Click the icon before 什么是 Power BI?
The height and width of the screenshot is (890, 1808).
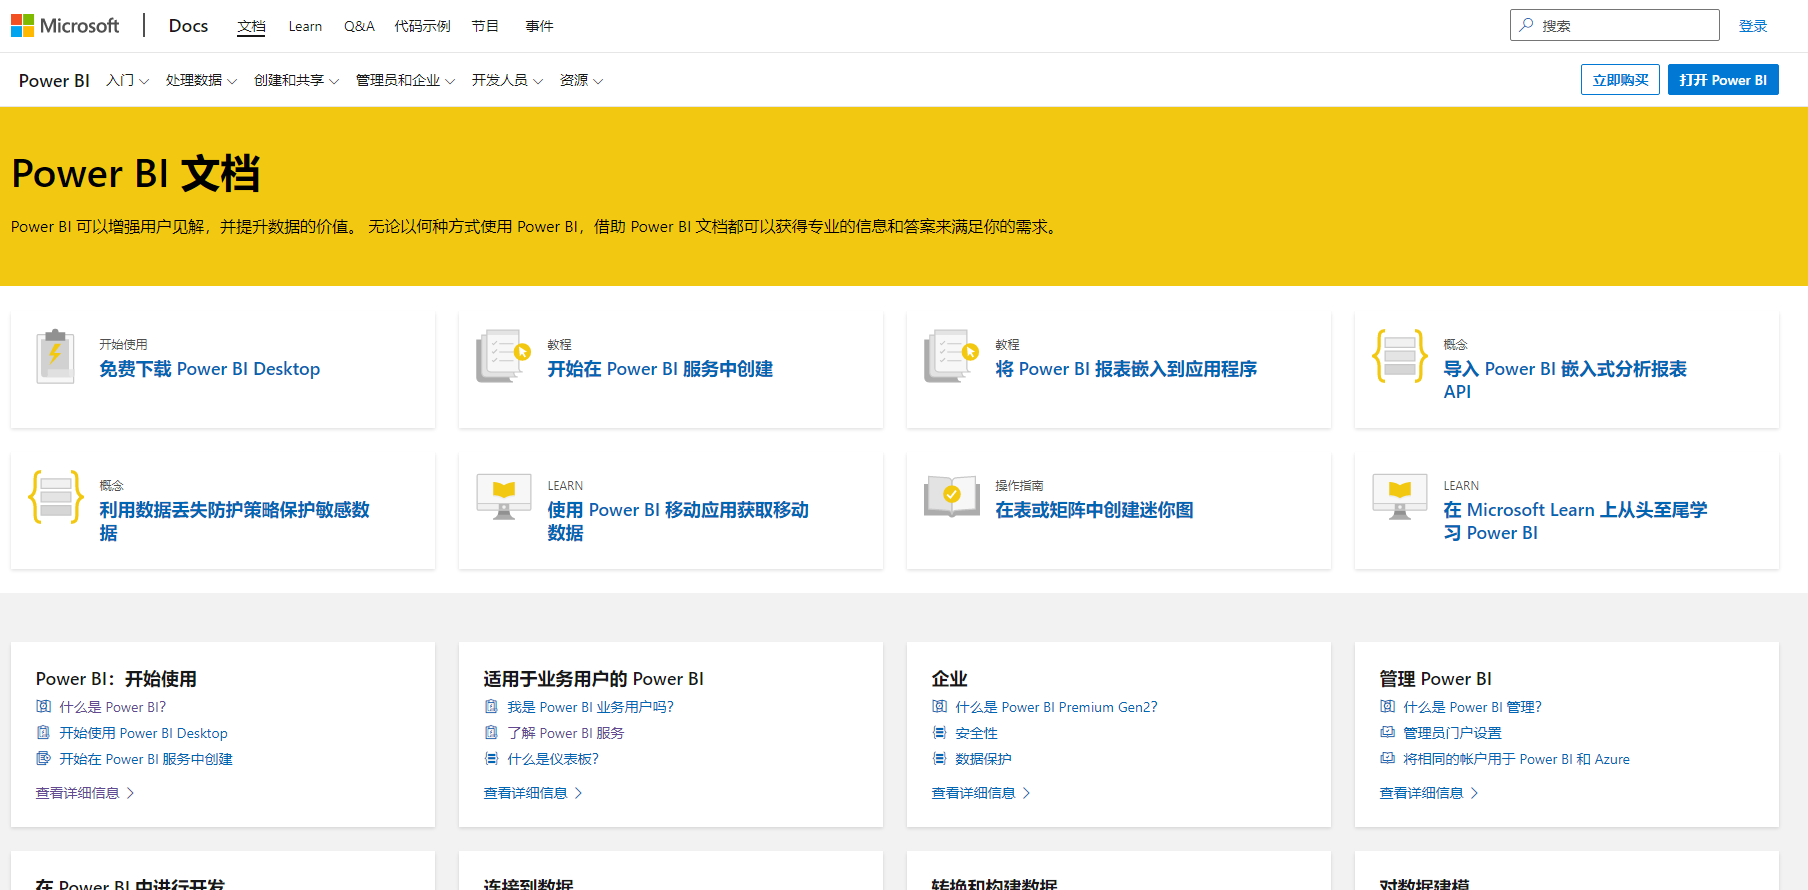tap(43, 707)
